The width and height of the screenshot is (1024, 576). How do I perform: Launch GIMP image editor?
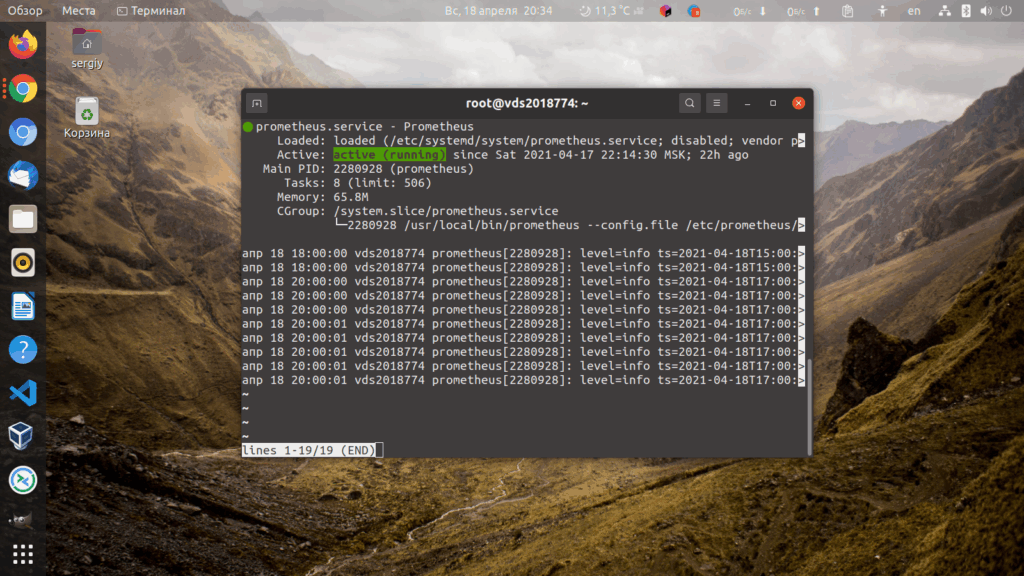tap(21, 520)
